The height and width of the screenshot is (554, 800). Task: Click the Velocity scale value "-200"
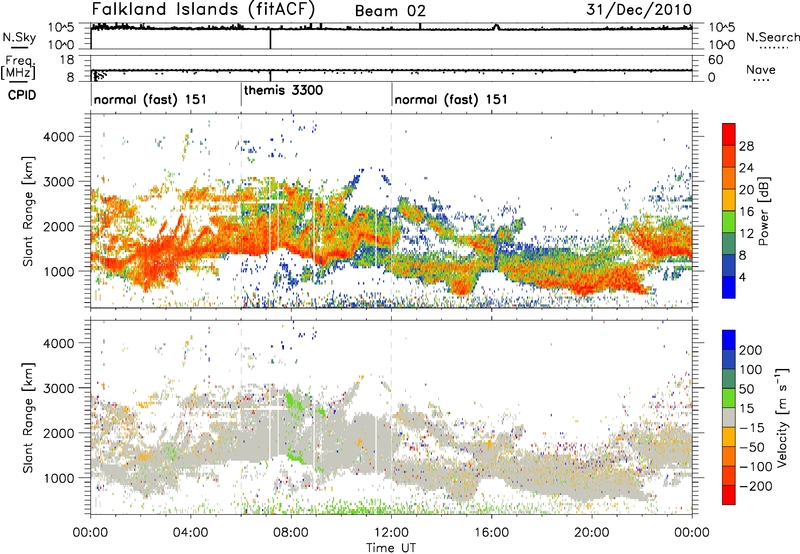(755, 486)
